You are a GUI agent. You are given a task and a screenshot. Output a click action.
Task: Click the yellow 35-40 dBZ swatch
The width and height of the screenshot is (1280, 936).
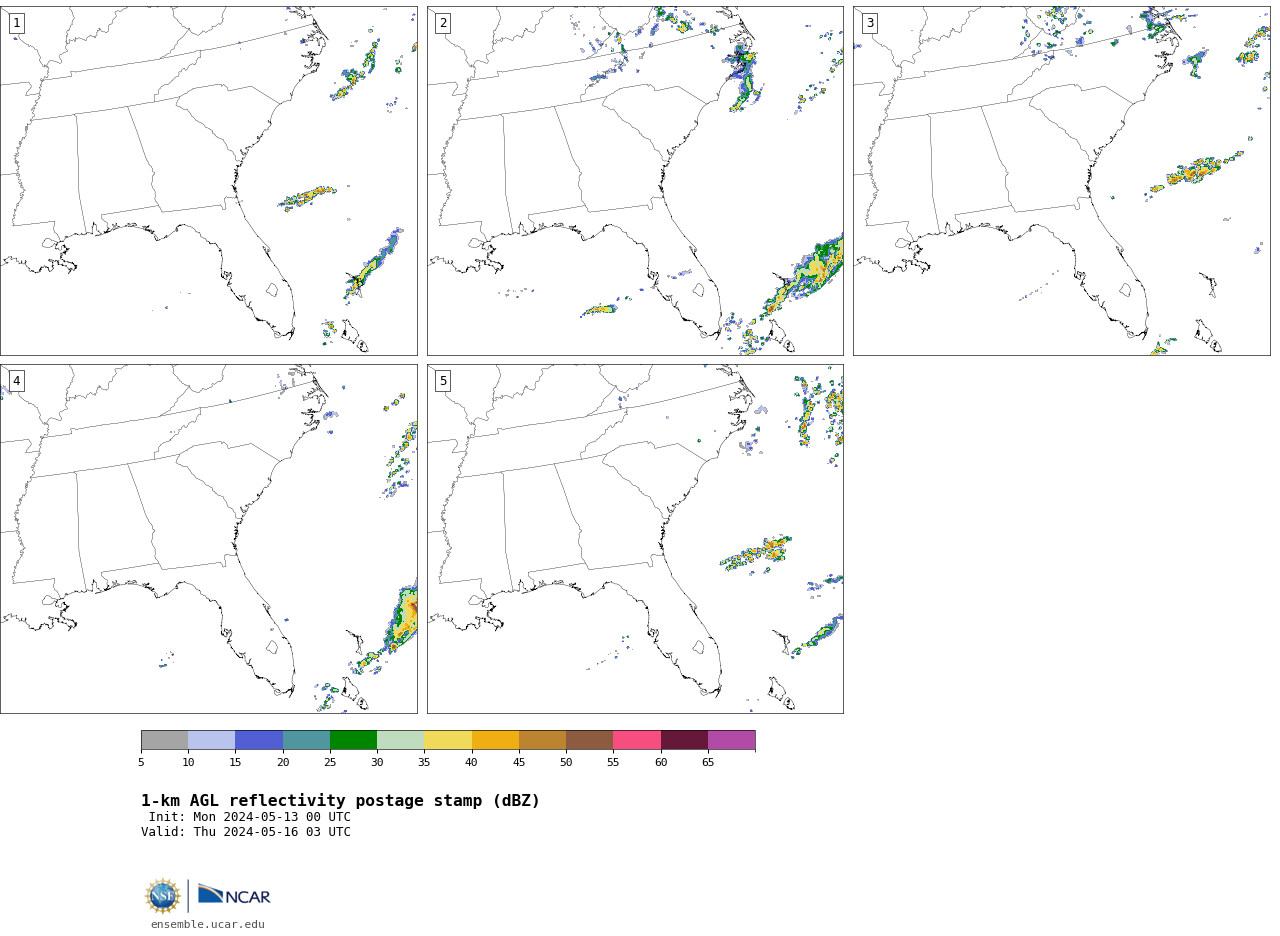[x=448, y=740]
